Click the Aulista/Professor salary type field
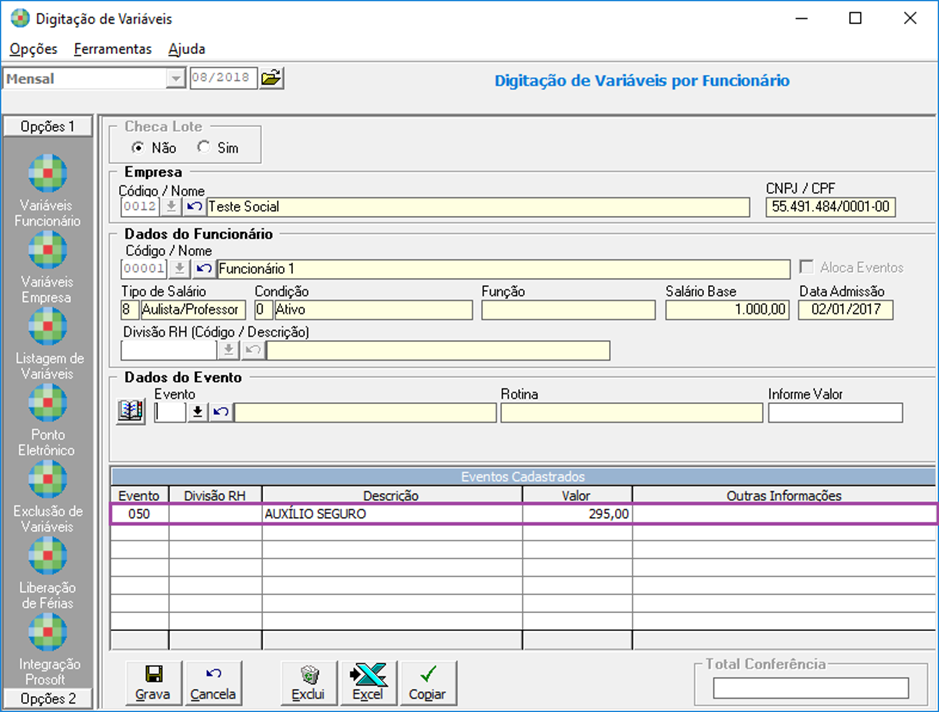This screenshot has width=939, height=712. point(193,310)
